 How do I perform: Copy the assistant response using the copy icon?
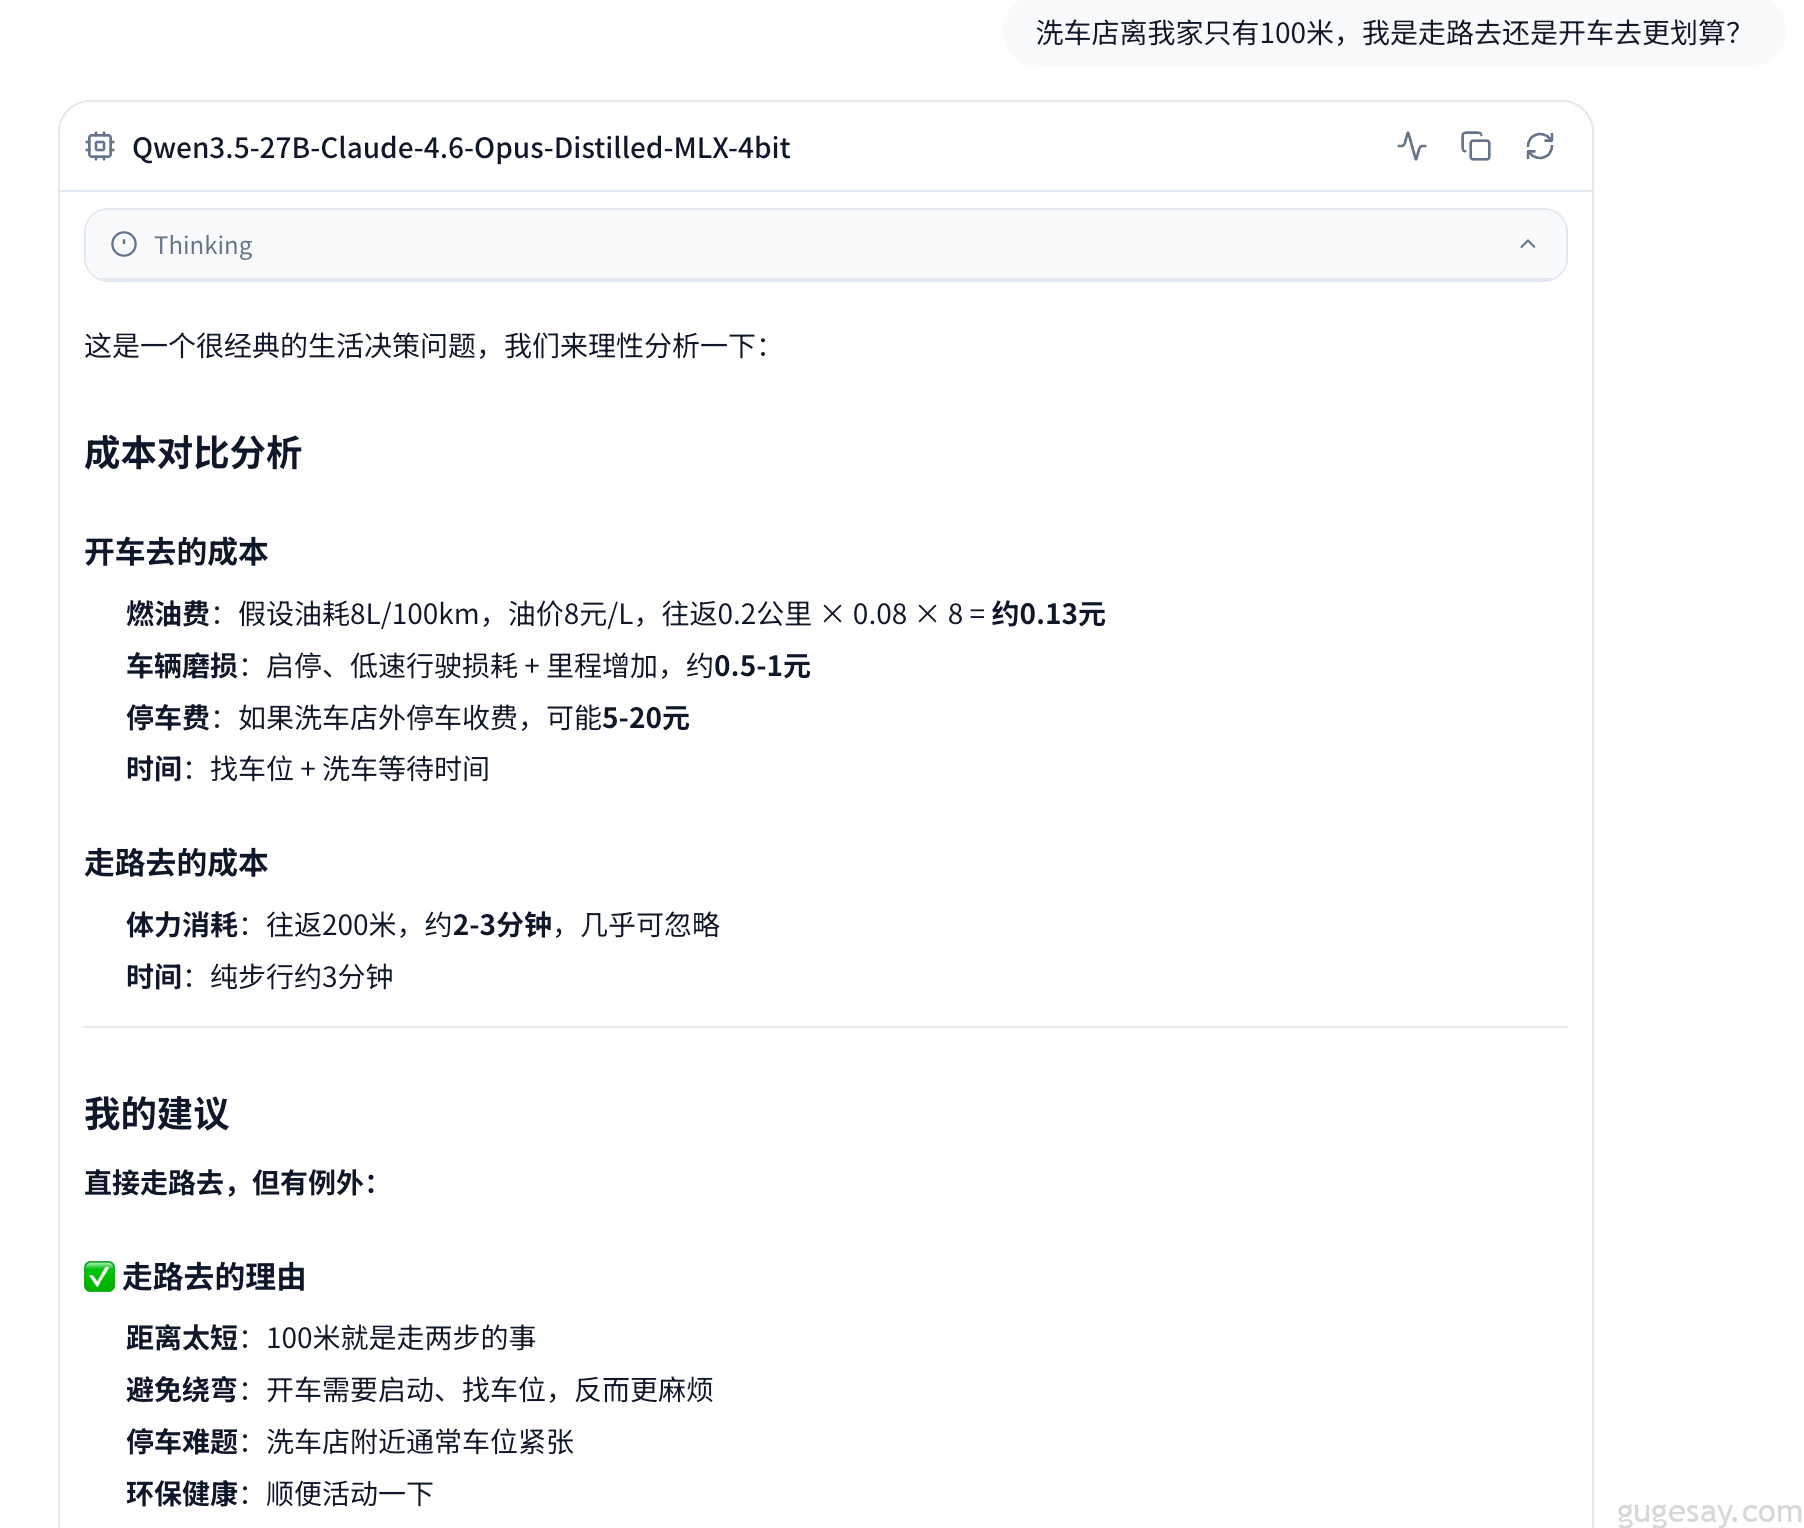(1476, 146)
